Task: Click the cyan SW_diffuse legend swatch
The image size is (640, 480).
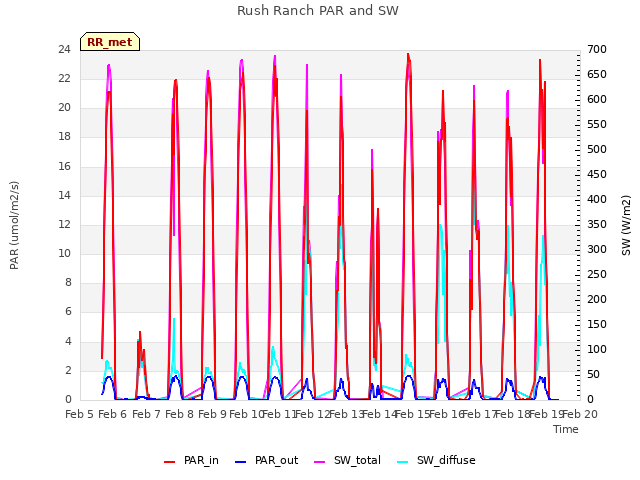Action: 402,462
